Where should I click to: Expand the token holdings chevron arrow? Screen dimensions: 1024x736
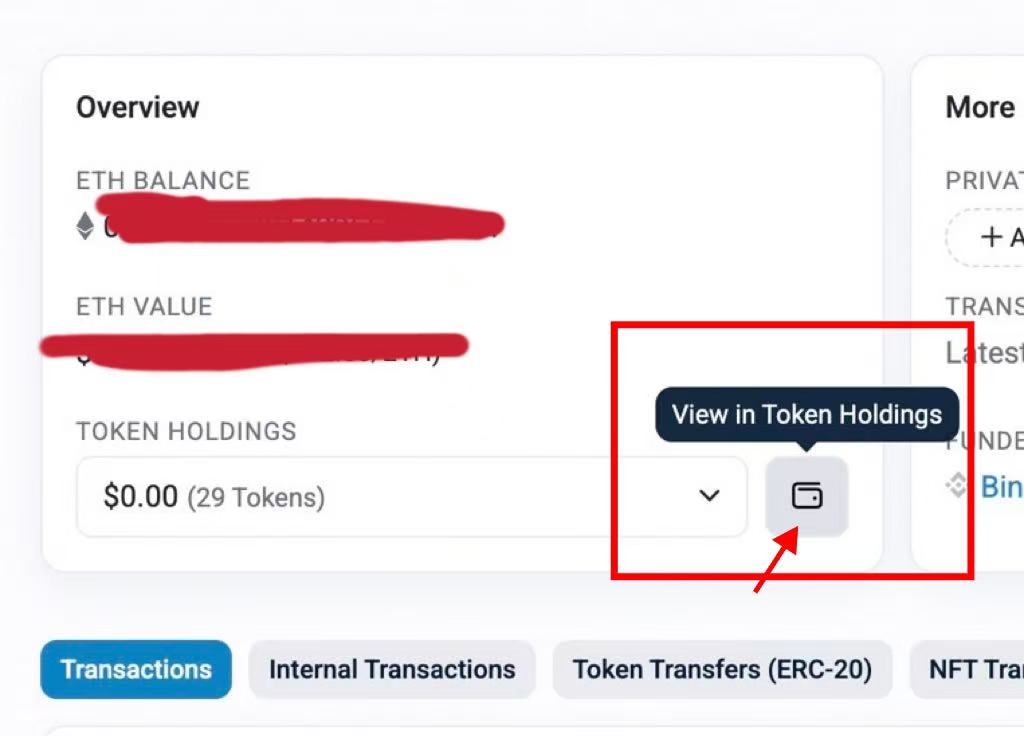tap(709, 496)
